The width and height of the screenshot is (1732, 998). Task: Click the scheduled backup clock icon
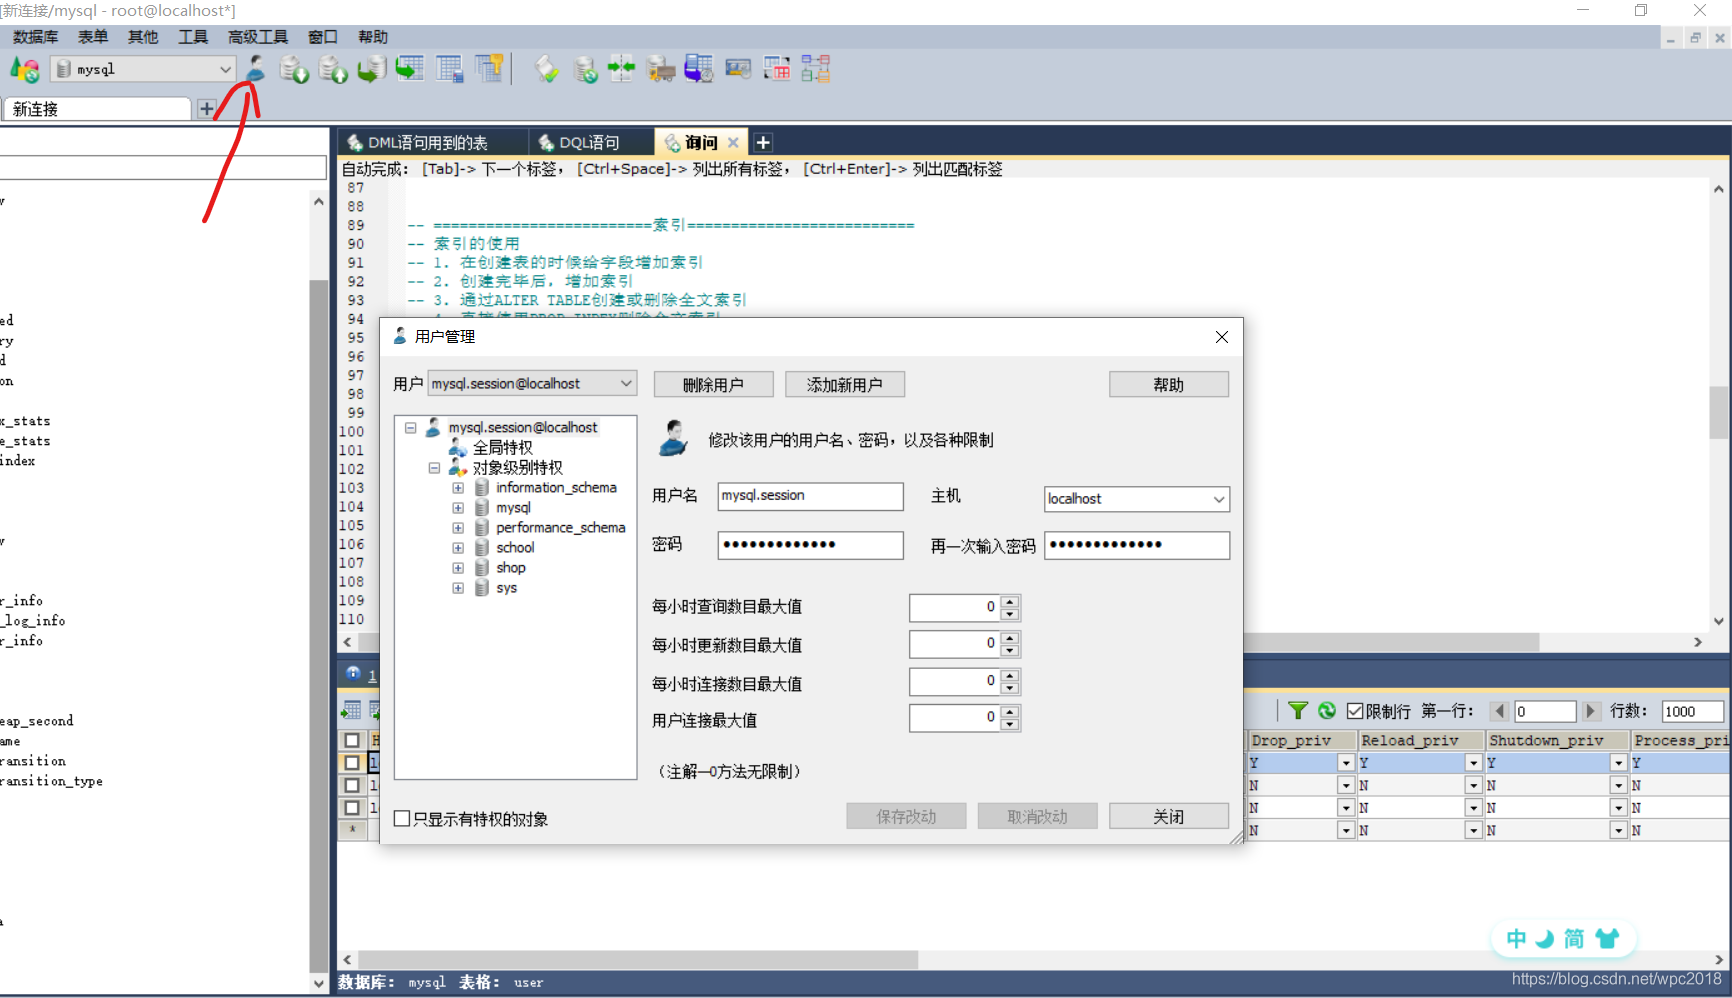click(x=699, y=69)
